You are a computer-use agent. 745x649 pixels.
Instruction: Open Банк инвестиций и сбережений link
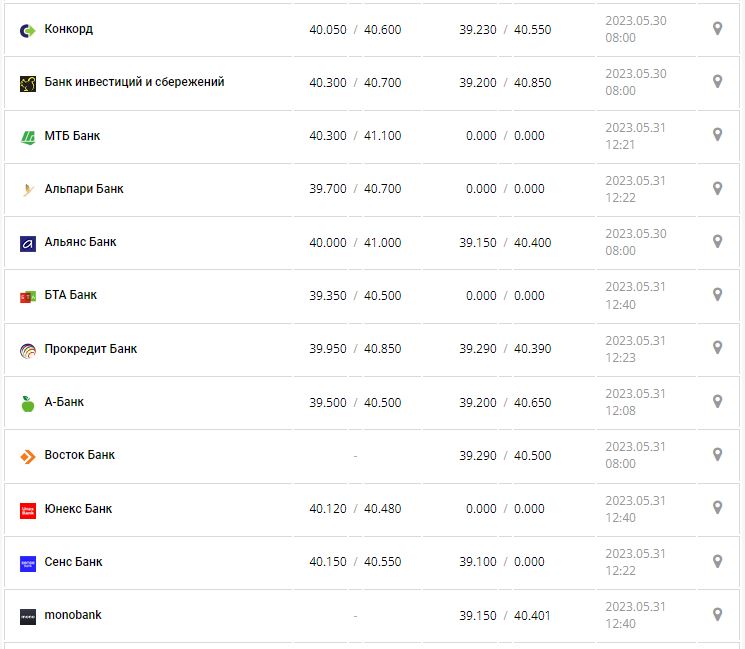[134, 82]
